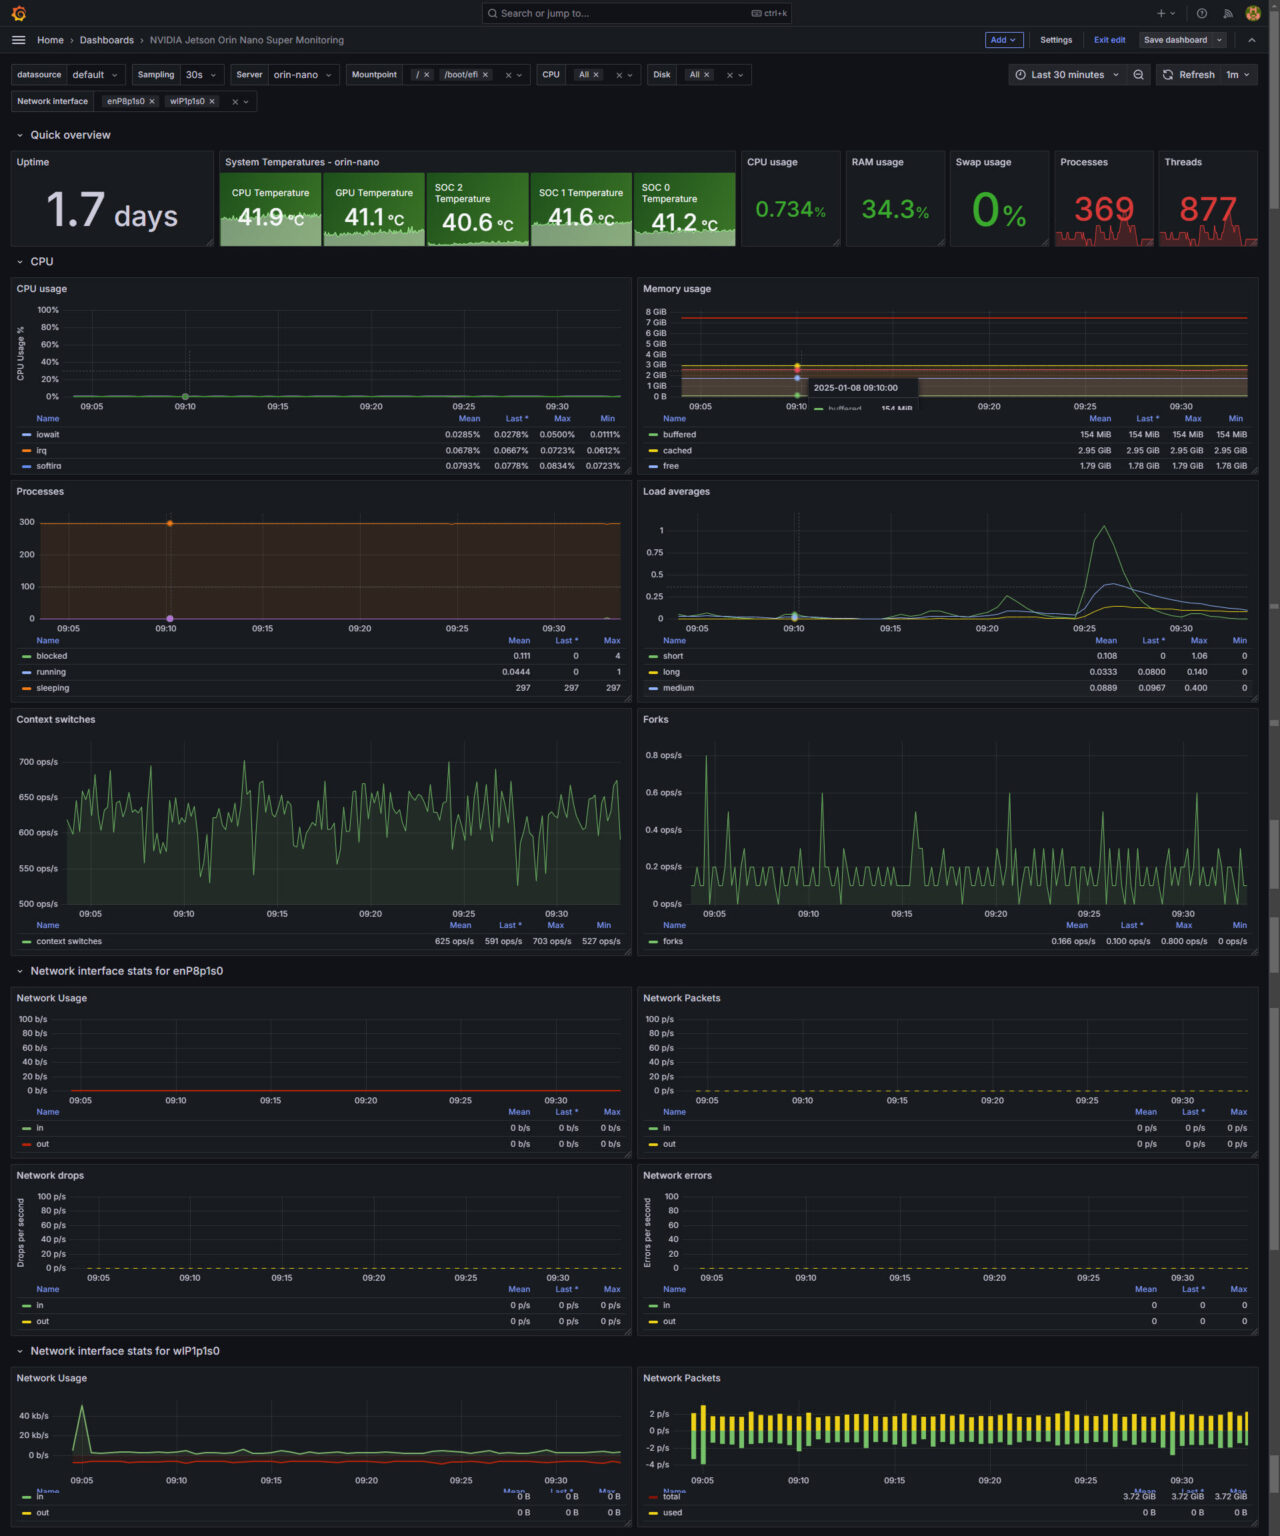Click the Save dashboard button
This screenshot has height=1536, width=1280.
tap(1177, 40)
